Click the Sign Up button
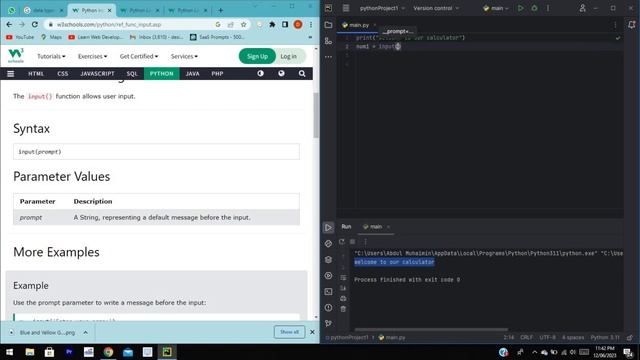 257,56
